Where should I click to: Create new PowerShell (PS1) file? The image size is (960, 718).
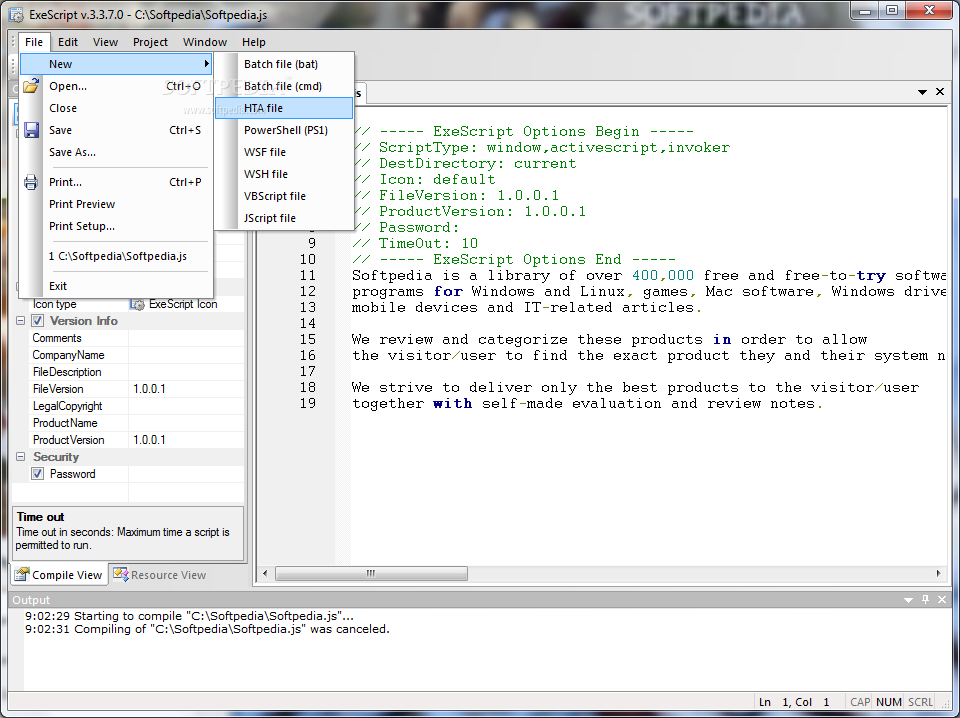coord(285,130)
